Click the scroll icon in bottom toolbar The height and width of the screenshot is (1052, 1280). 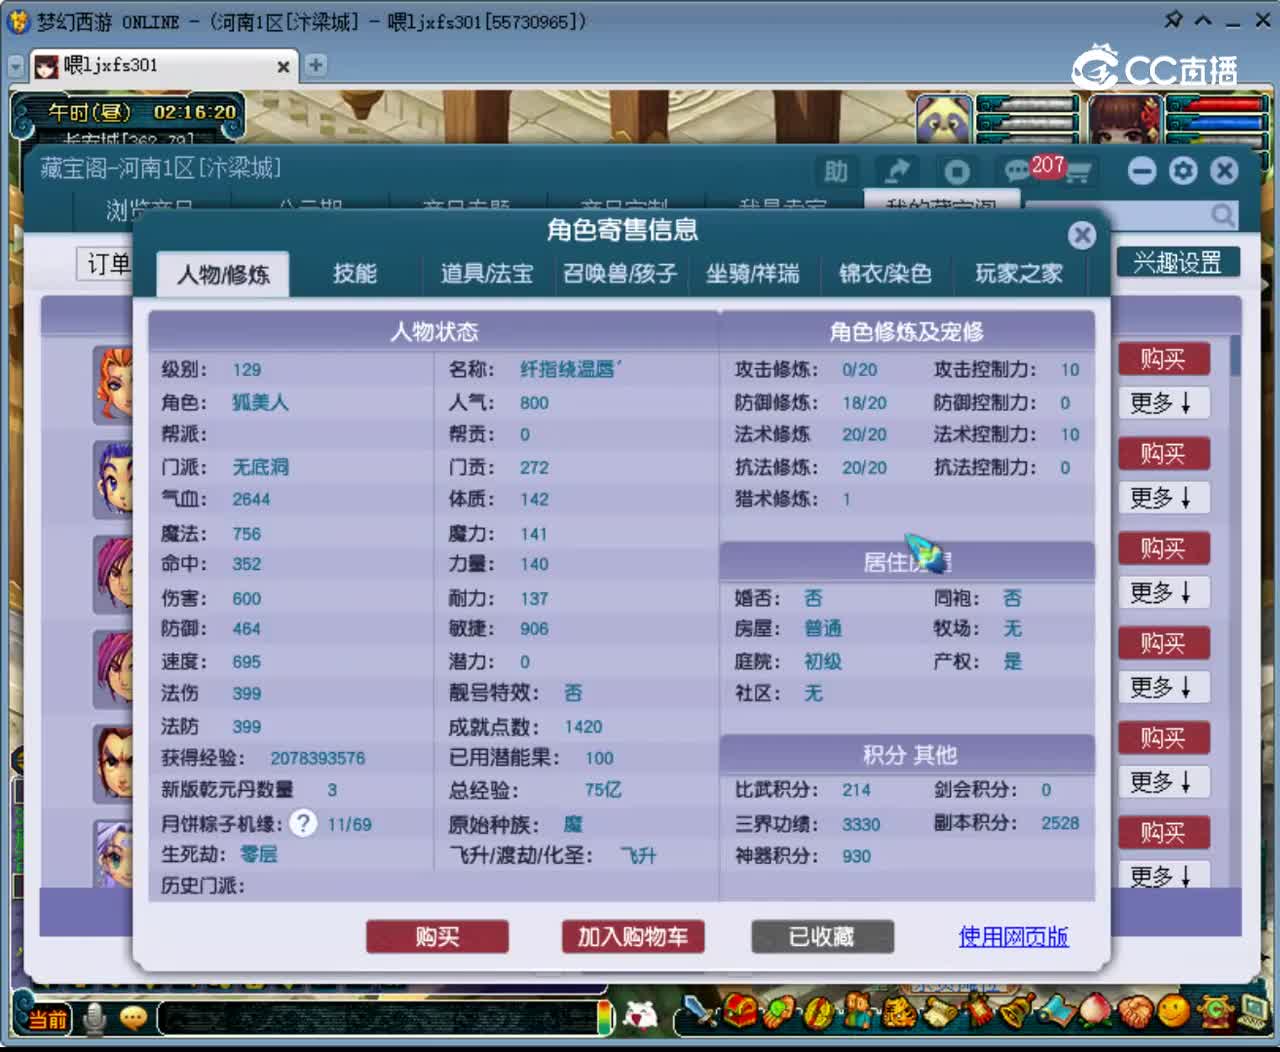(x=939, y=1014)
